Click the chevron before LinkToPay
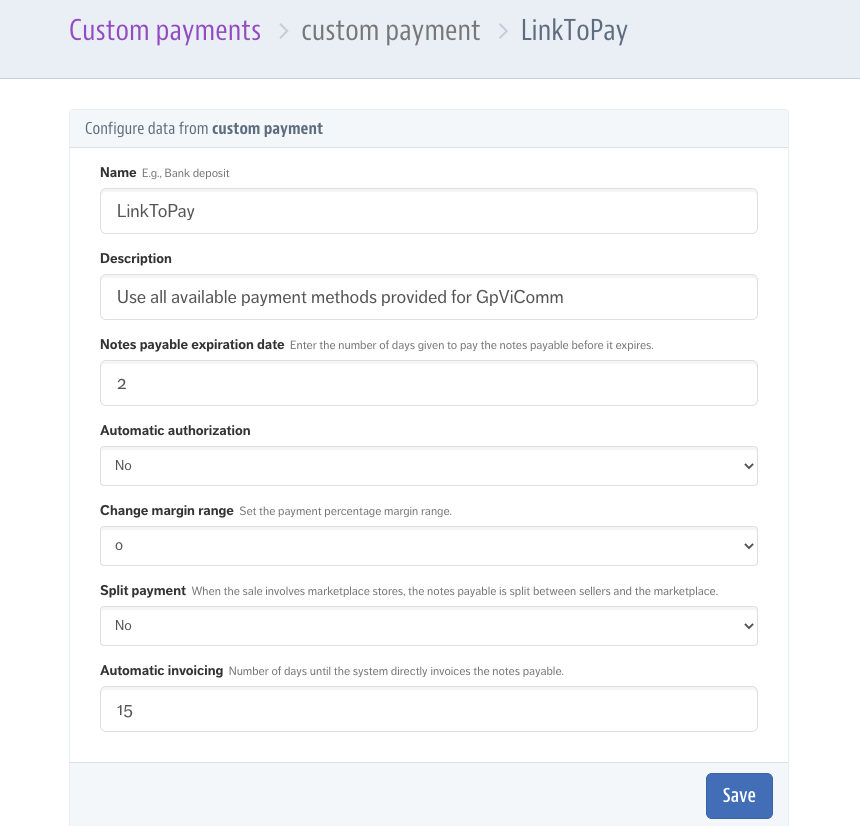 (502, 32)
